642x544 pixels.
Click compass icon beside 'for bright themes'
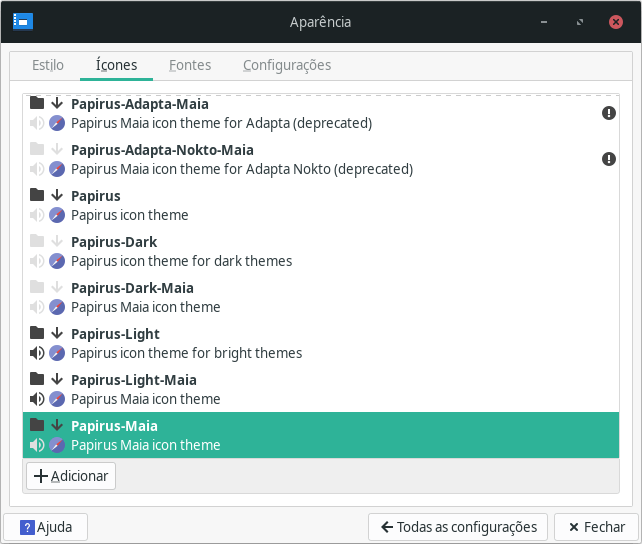tap(57, 353)
